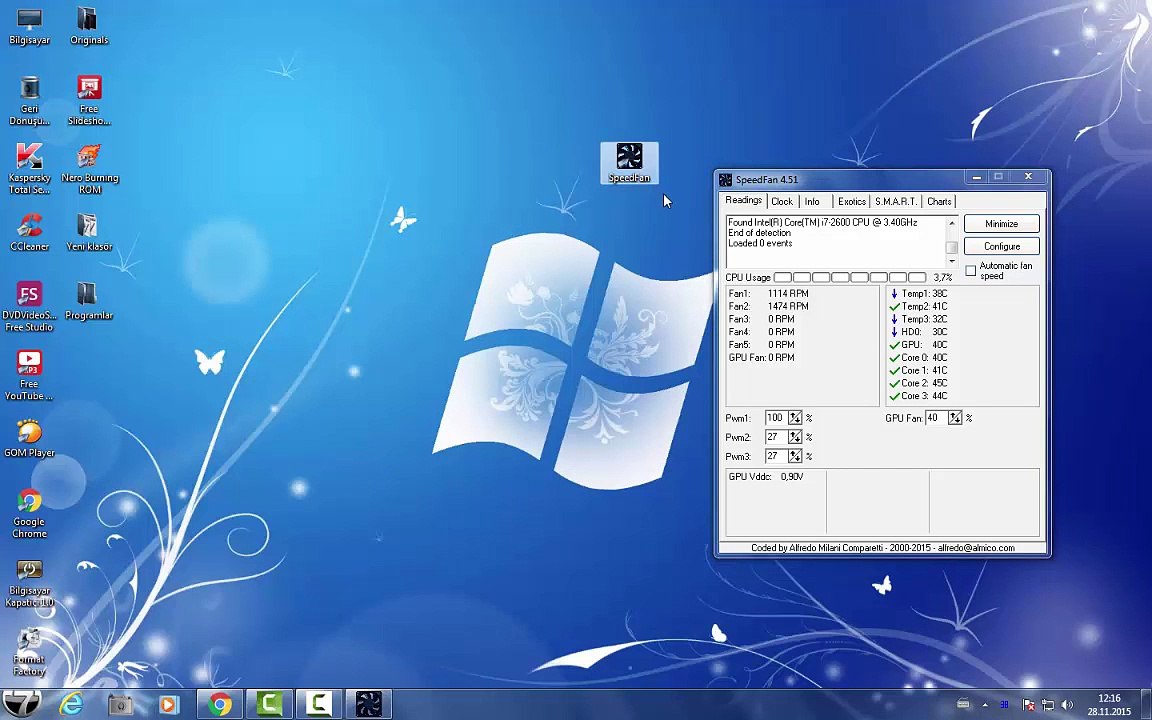Click the Configure button
Viewport: 1152px width, 720px height.
1001,246
